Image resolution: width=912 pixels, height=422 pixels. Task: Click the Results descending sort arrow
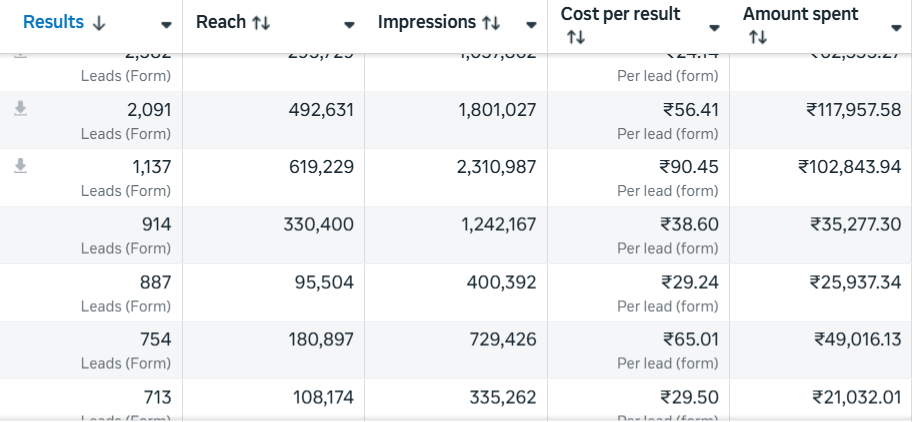98,23
